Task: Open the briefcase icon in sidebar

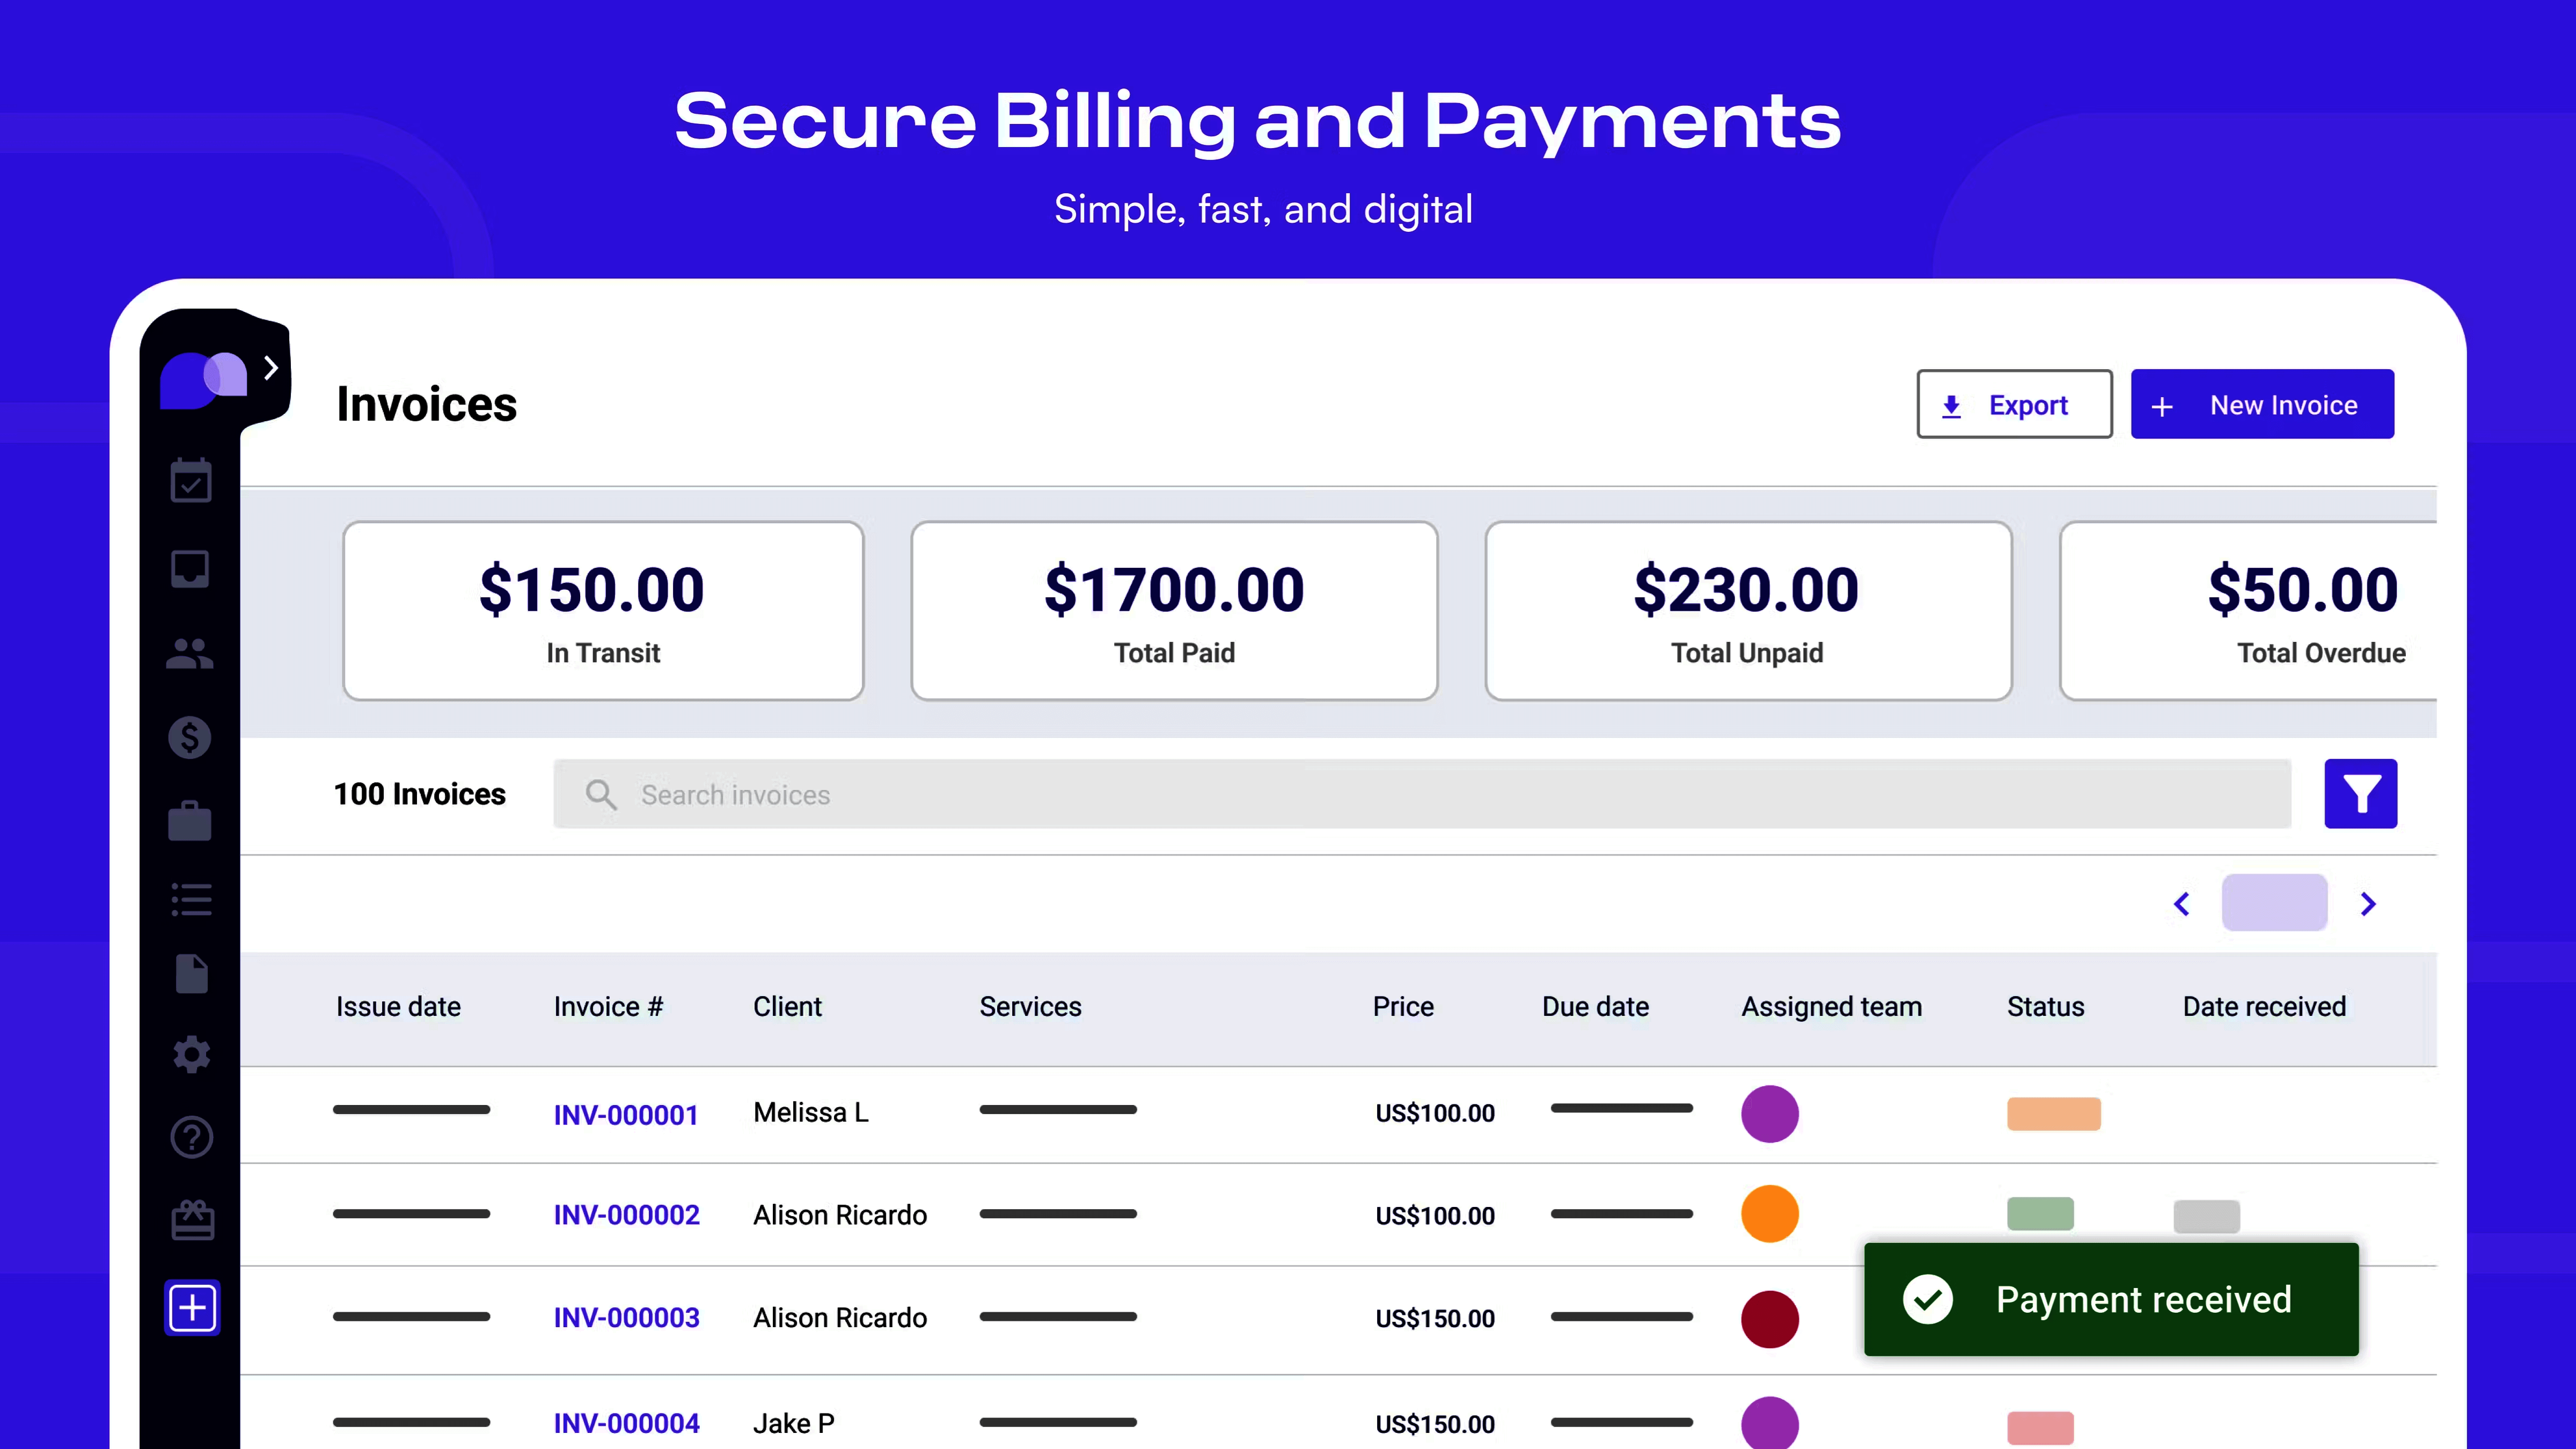Action: click(190, 821)
